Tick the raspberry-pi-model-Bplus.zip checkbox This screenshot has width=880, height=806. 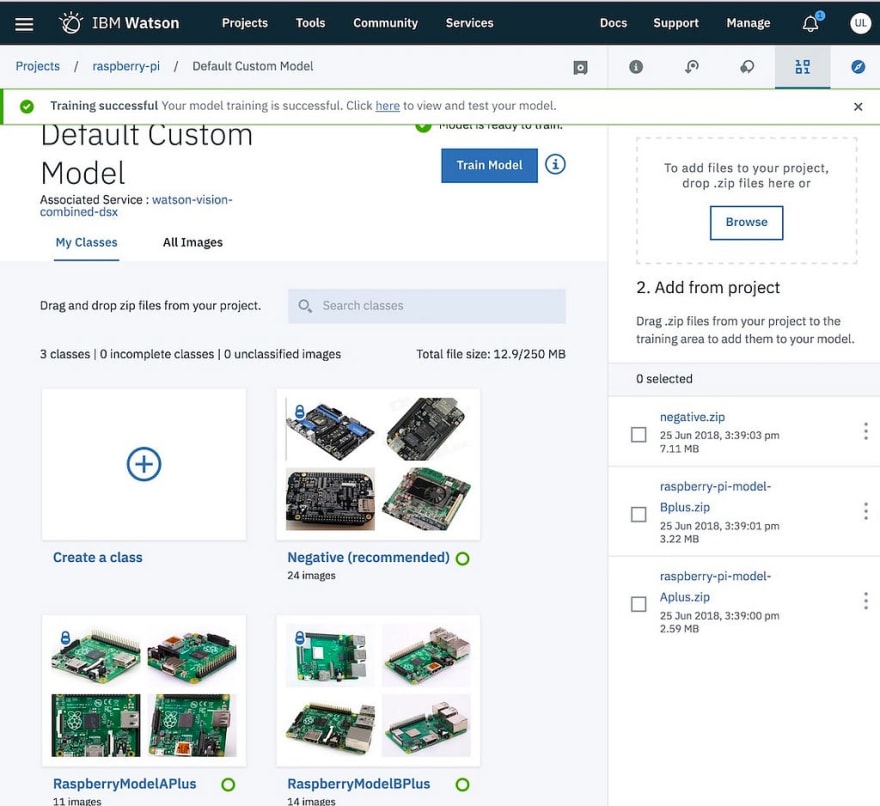click(639, 514)
